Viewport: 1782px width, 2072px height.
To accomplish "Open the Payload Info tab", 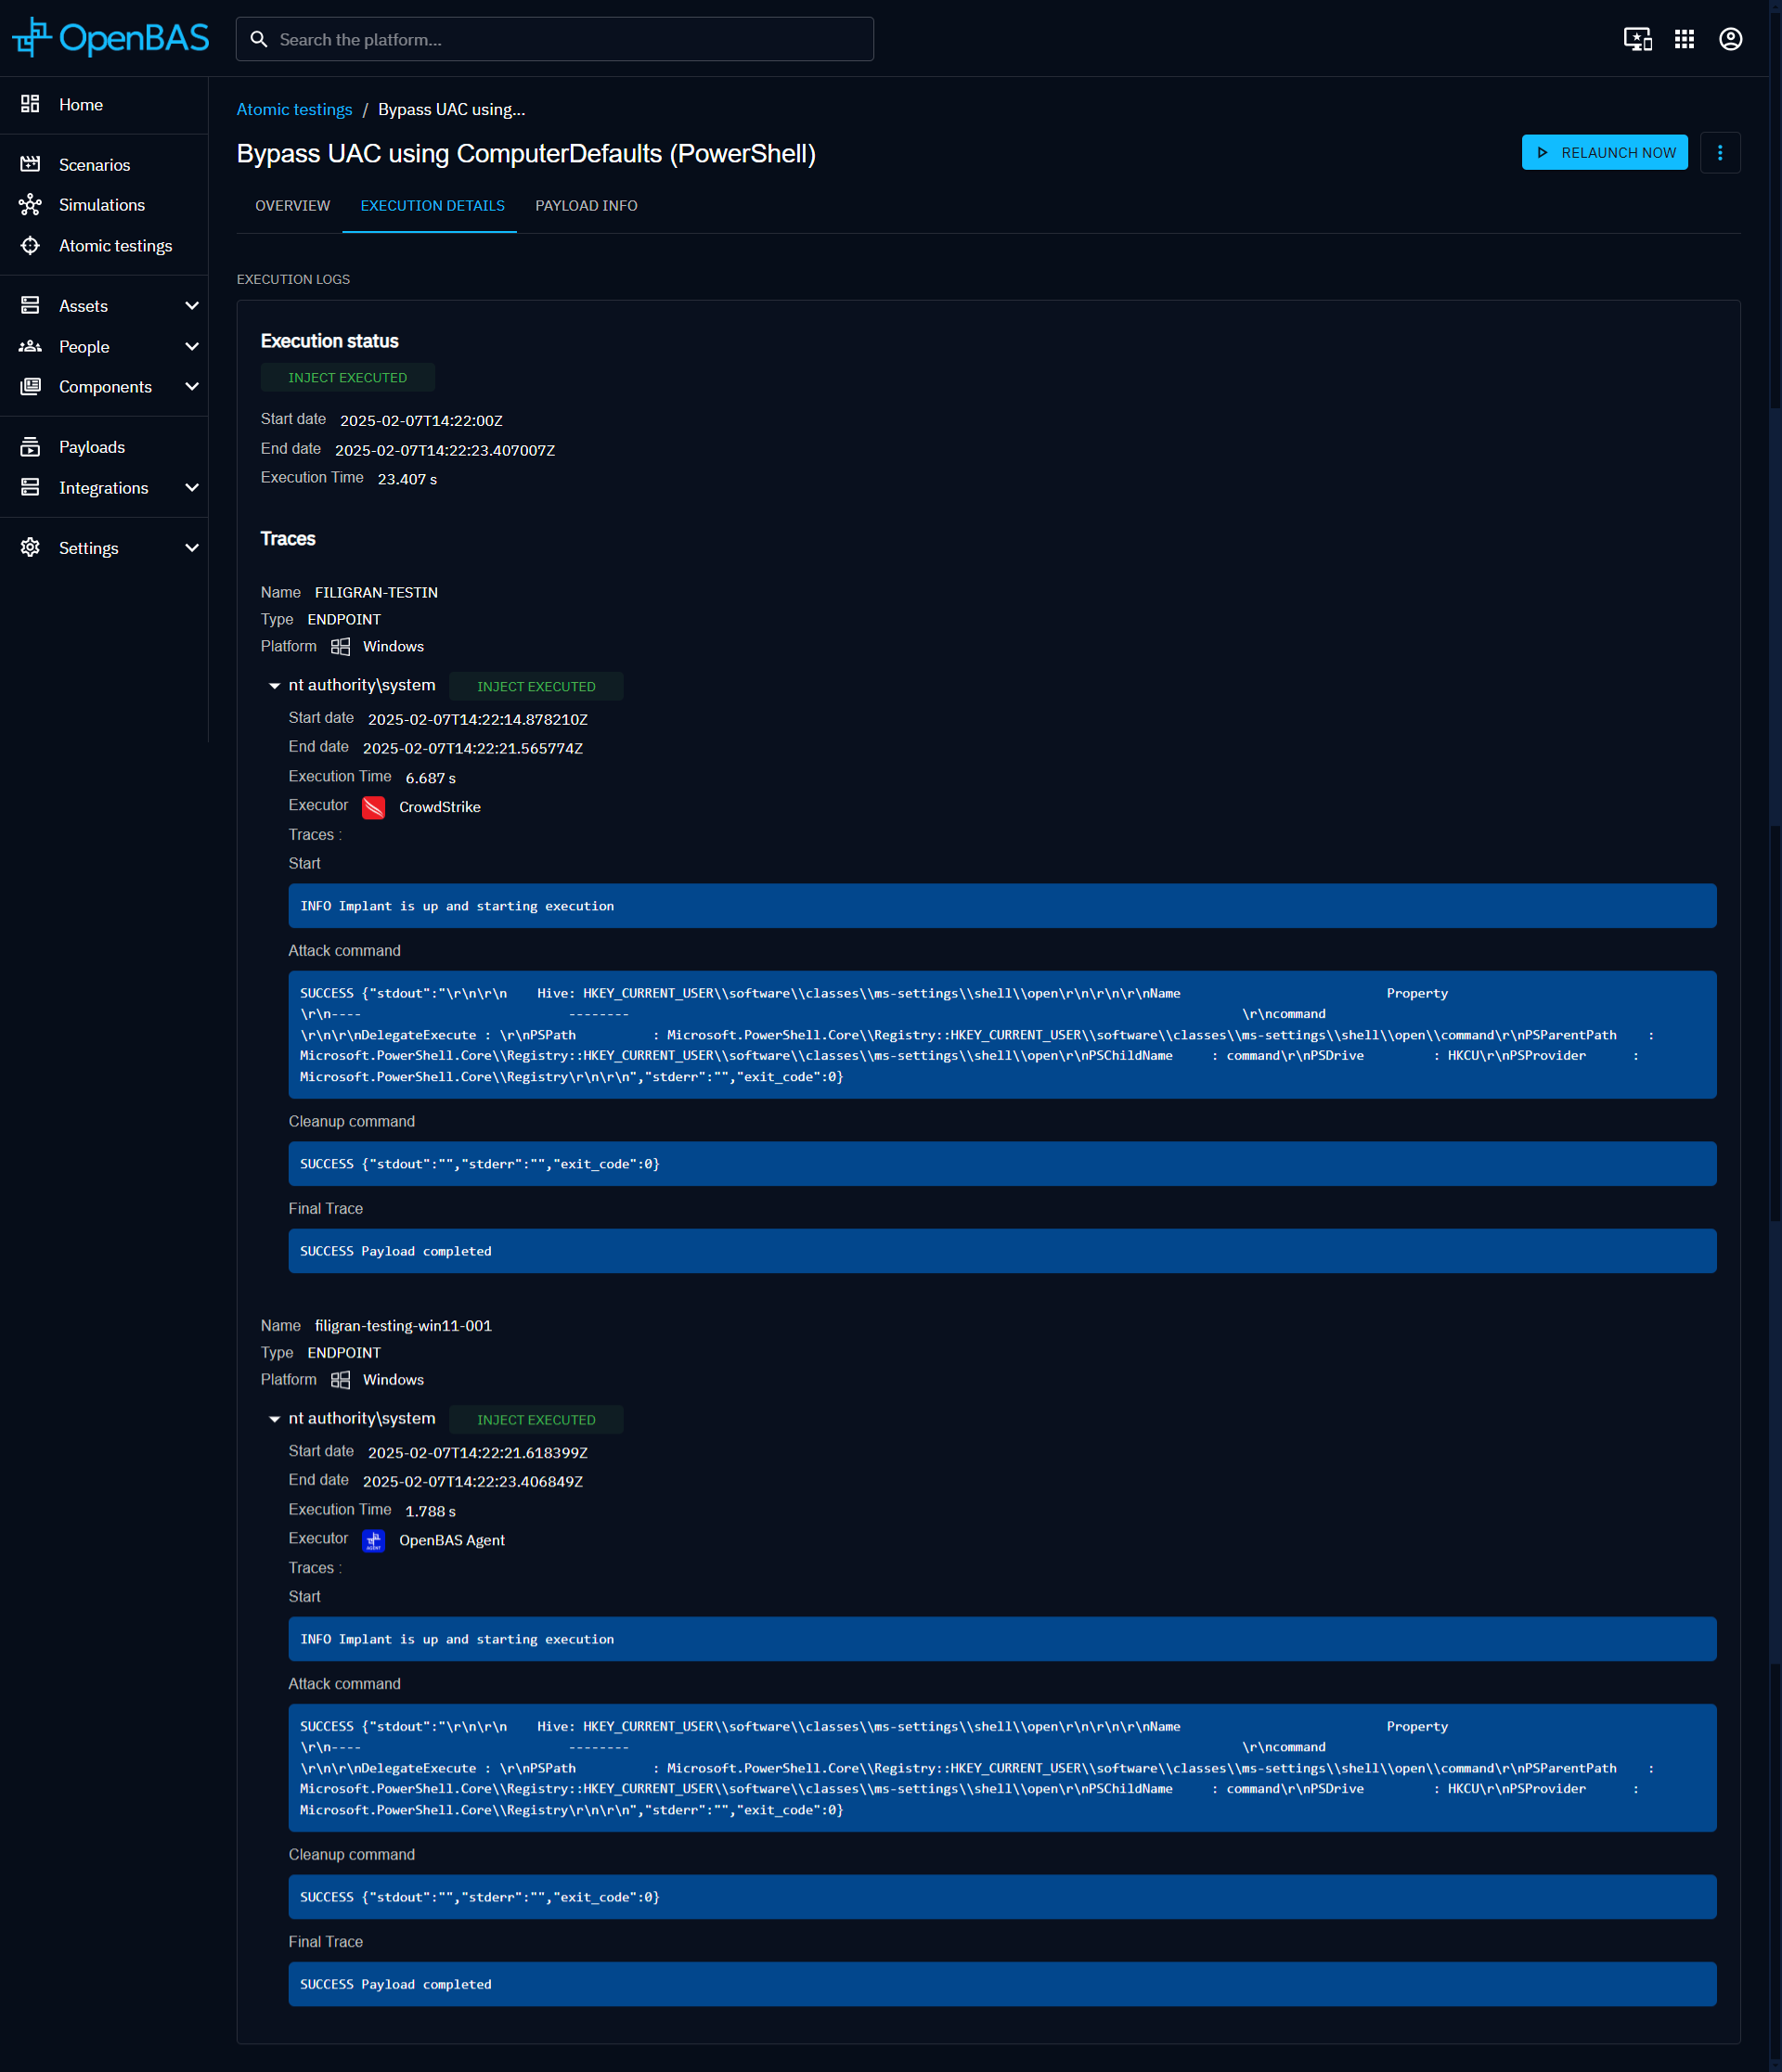I will tap(586, 206).
